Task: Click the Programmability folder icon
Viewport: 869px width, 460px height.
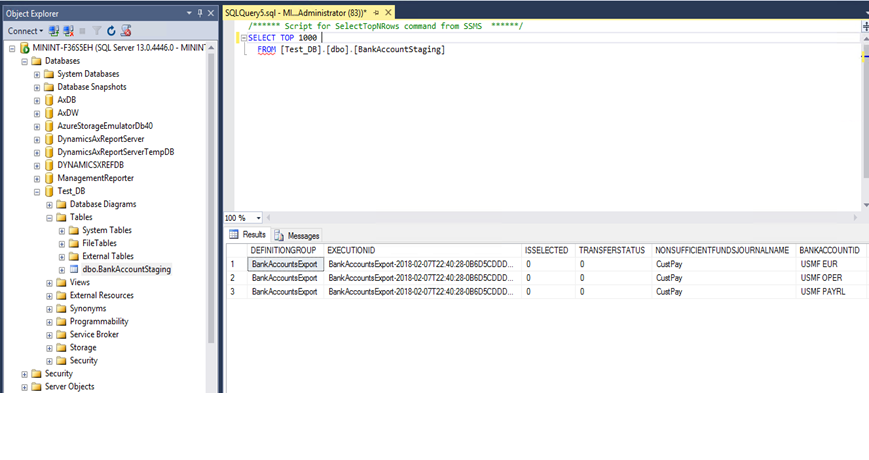Action: [x=62, y=321]
